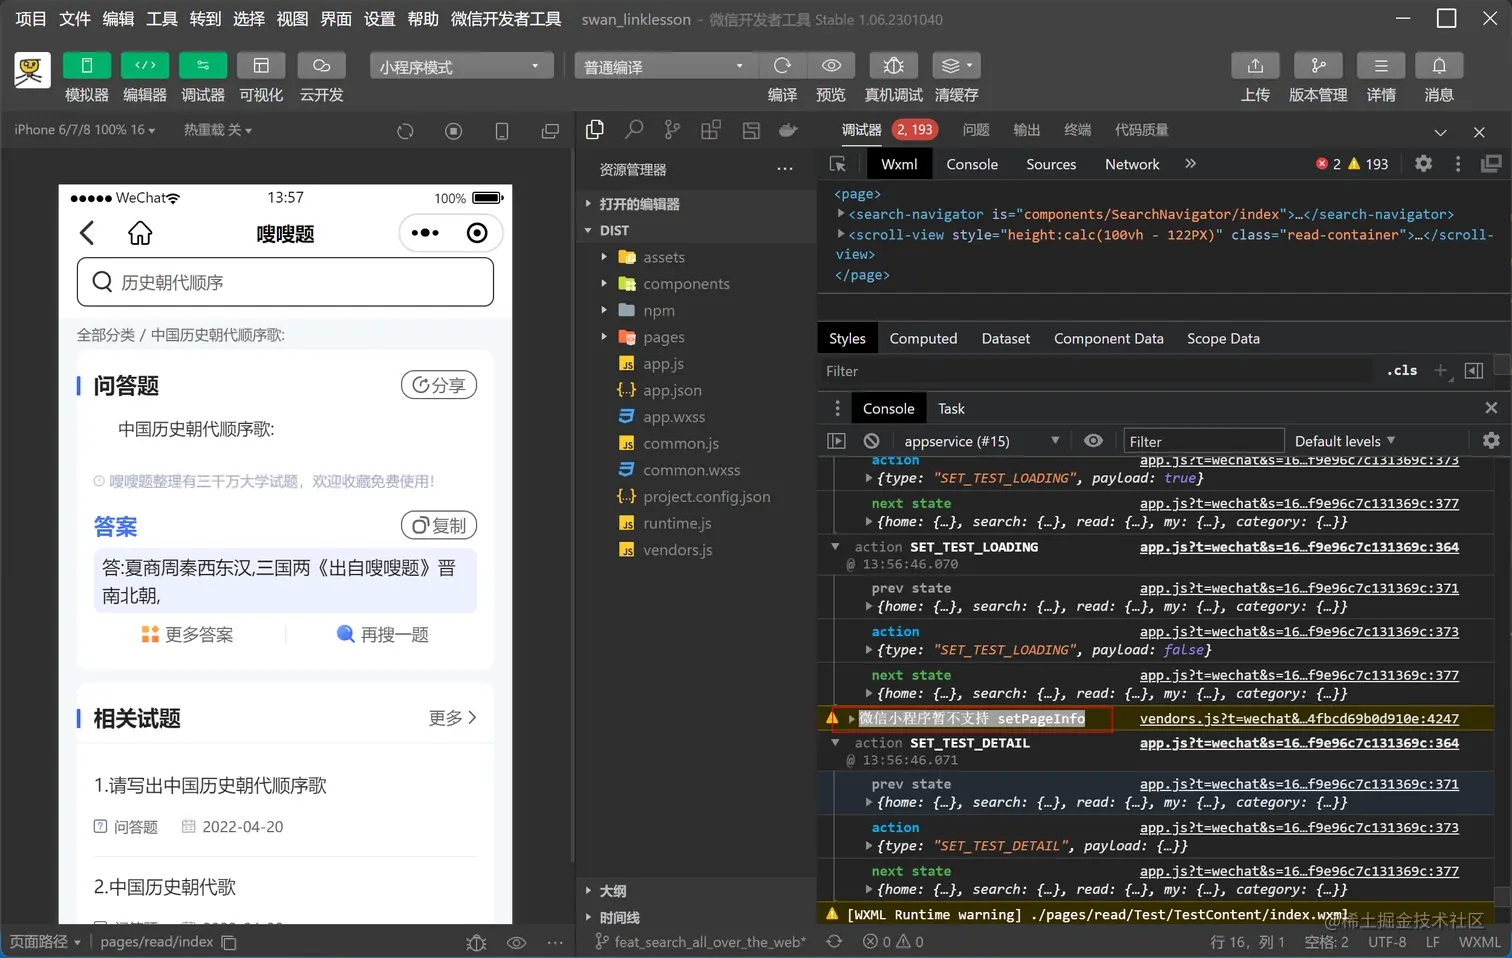Viewport: 1512px width, 958px height.
Task: Click the 复制 copy button
Action: point(439,525)
